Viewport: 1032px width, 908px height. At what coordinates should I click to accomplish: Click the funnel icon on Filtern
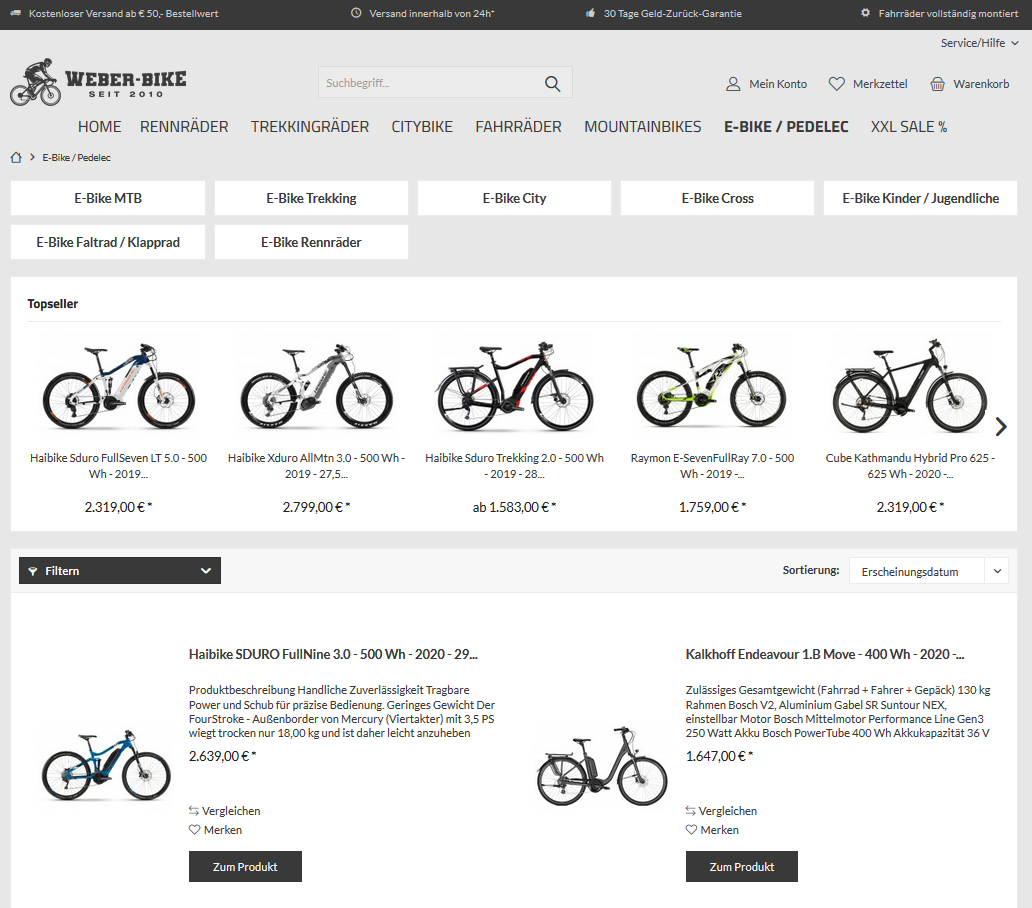(x=33, y=571)
